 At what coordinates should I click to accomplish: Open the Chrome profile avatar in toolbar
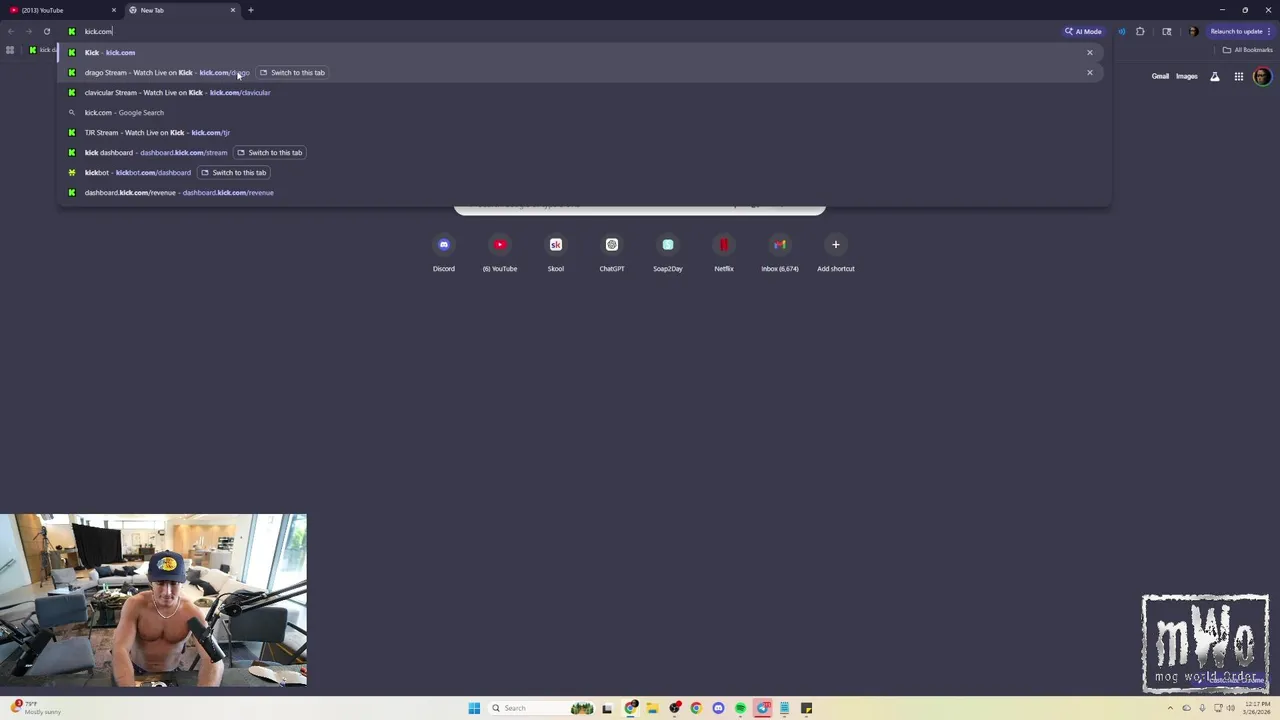[1193, 31]
